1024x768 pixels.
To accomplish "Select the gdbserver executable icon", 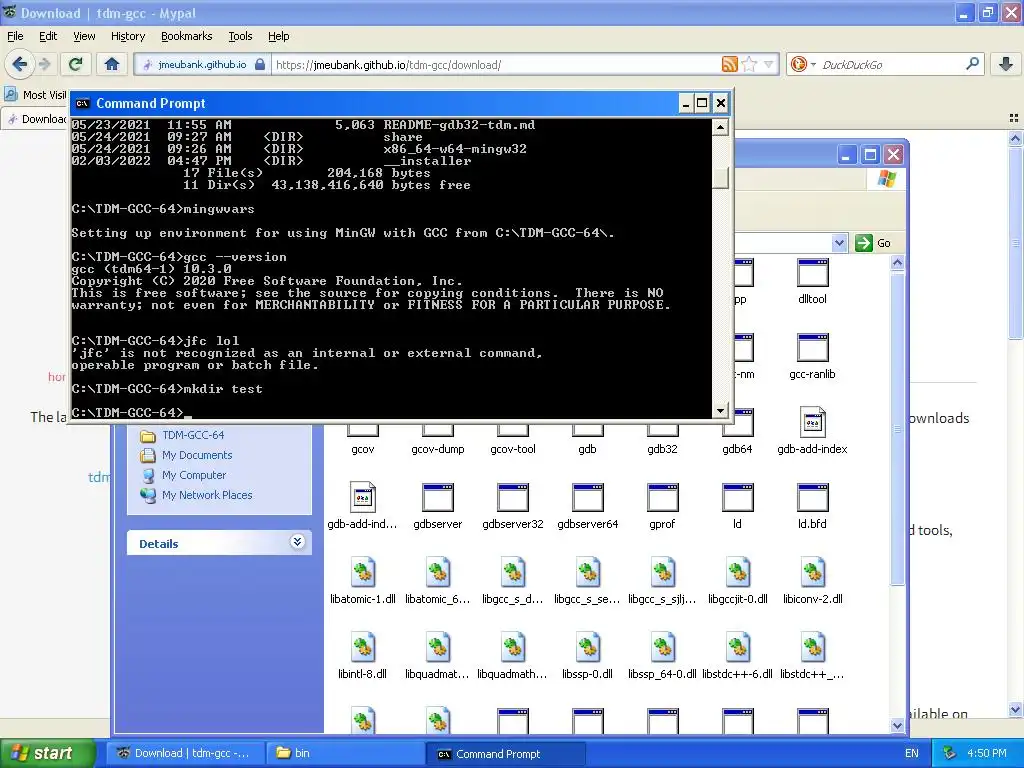I will (438, 498).
